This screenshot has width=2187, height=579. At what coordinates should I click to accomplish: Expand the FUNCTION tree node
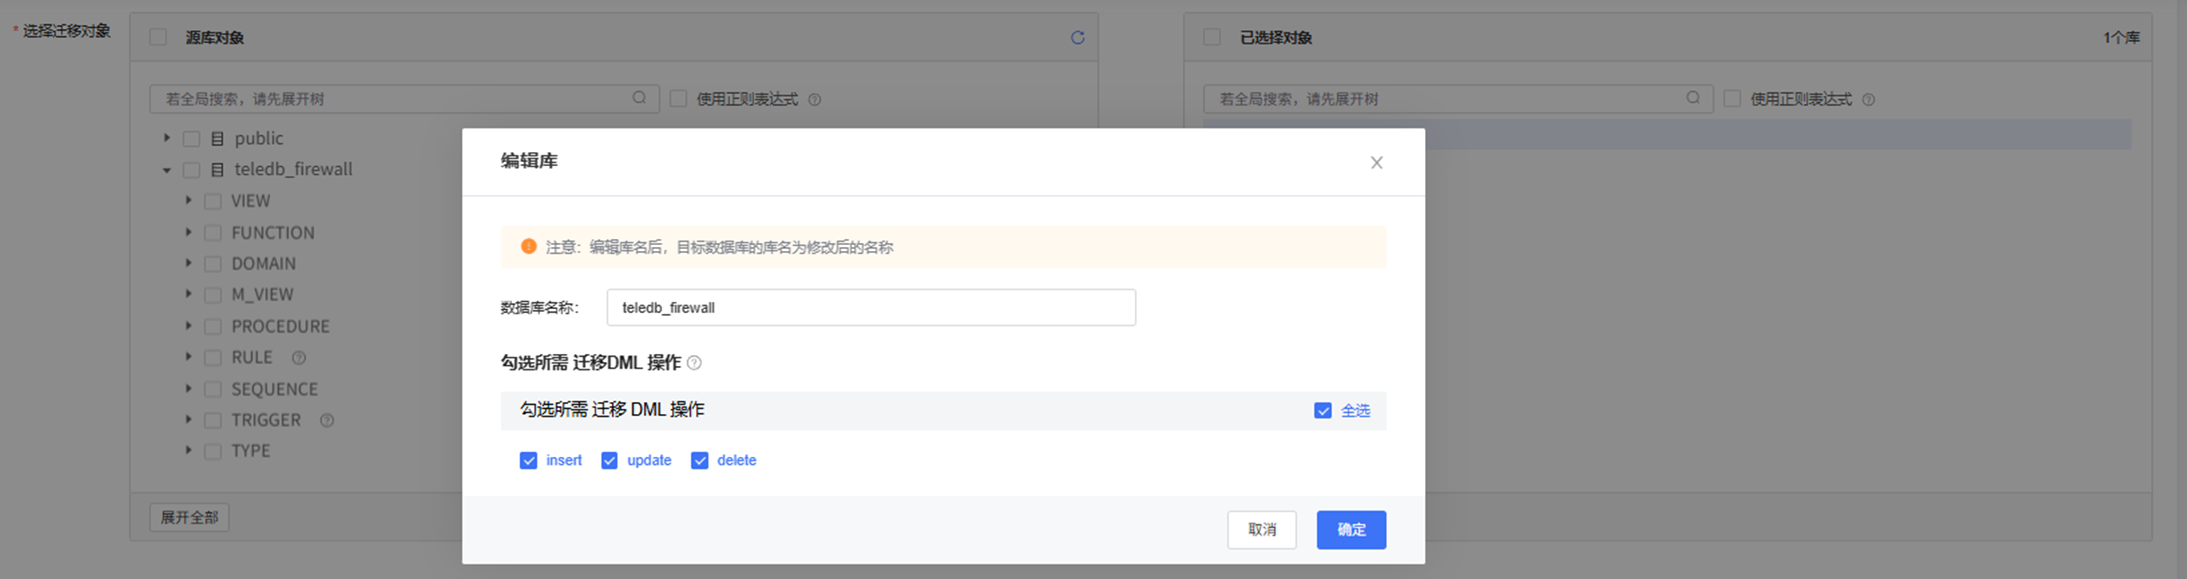188,232
